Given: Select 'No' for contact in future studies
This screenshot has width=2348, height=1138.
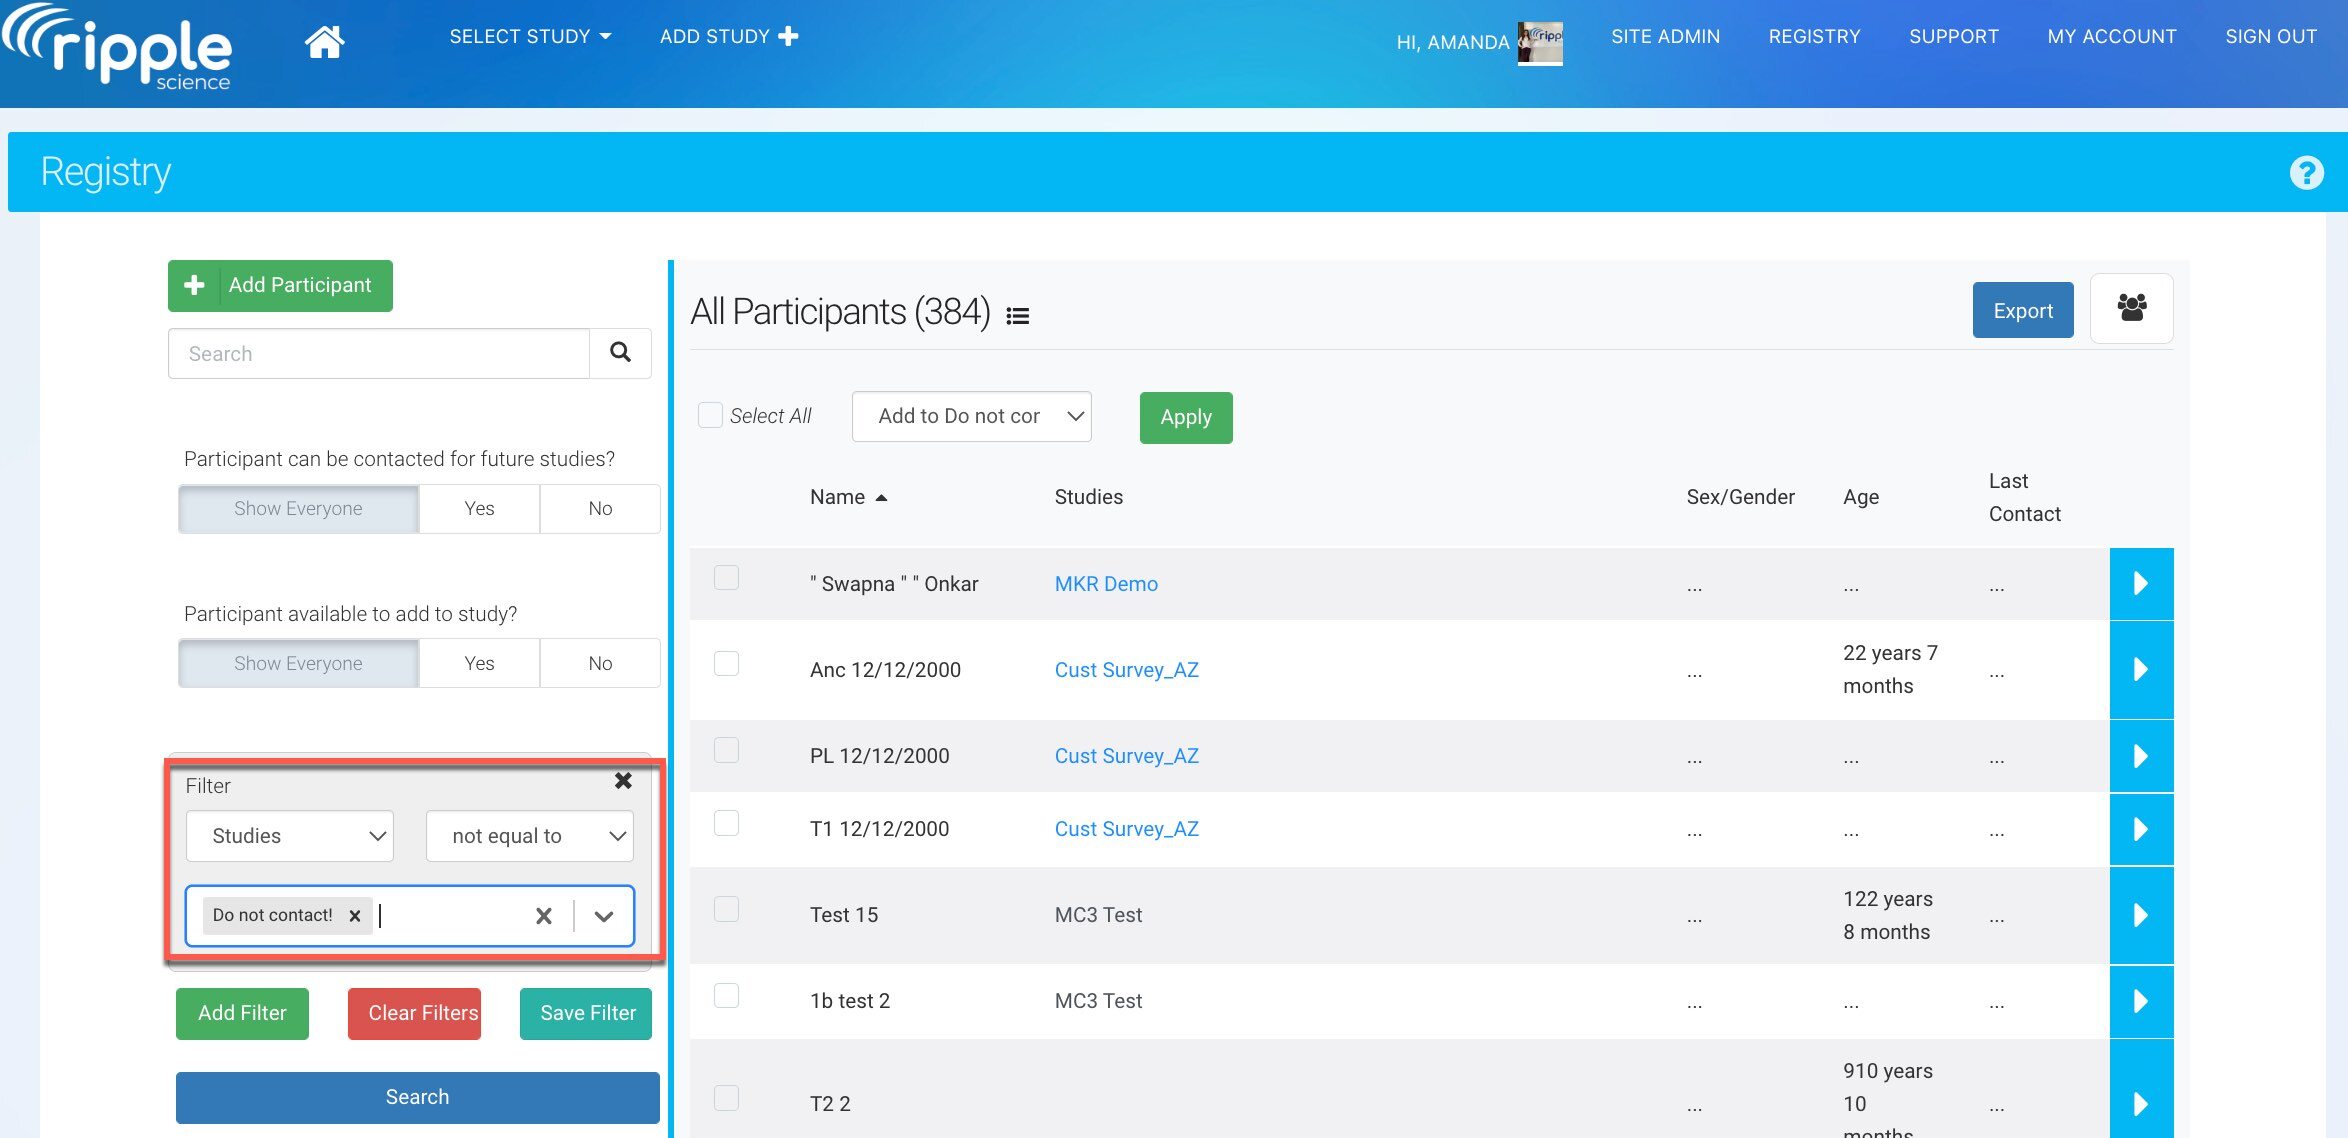Looking at the screenshot, I should 599,509.
